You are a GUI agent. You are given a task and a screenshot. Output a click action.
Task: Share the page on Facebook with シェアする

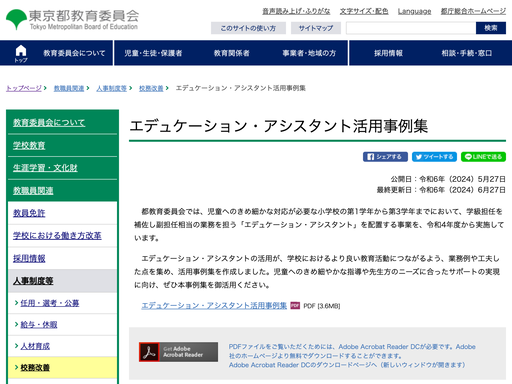tap(385, 157)
